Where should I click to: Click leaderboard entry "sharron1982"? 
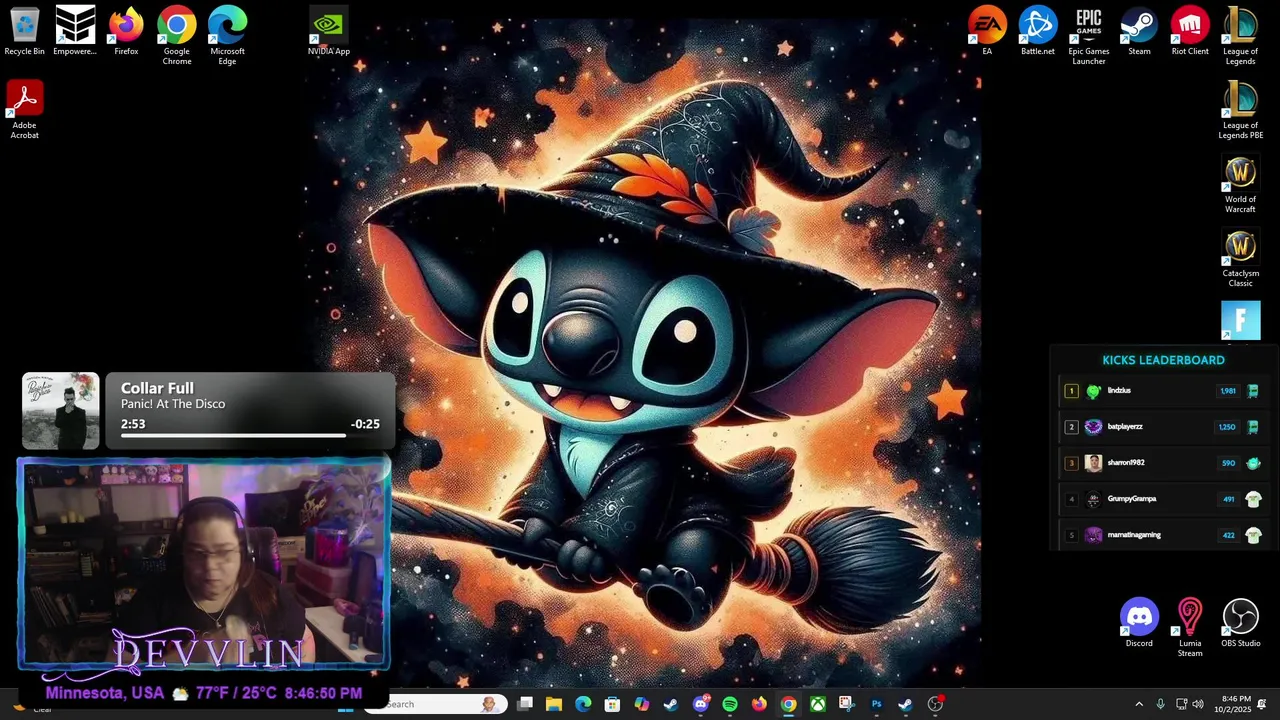(1163, 463)
